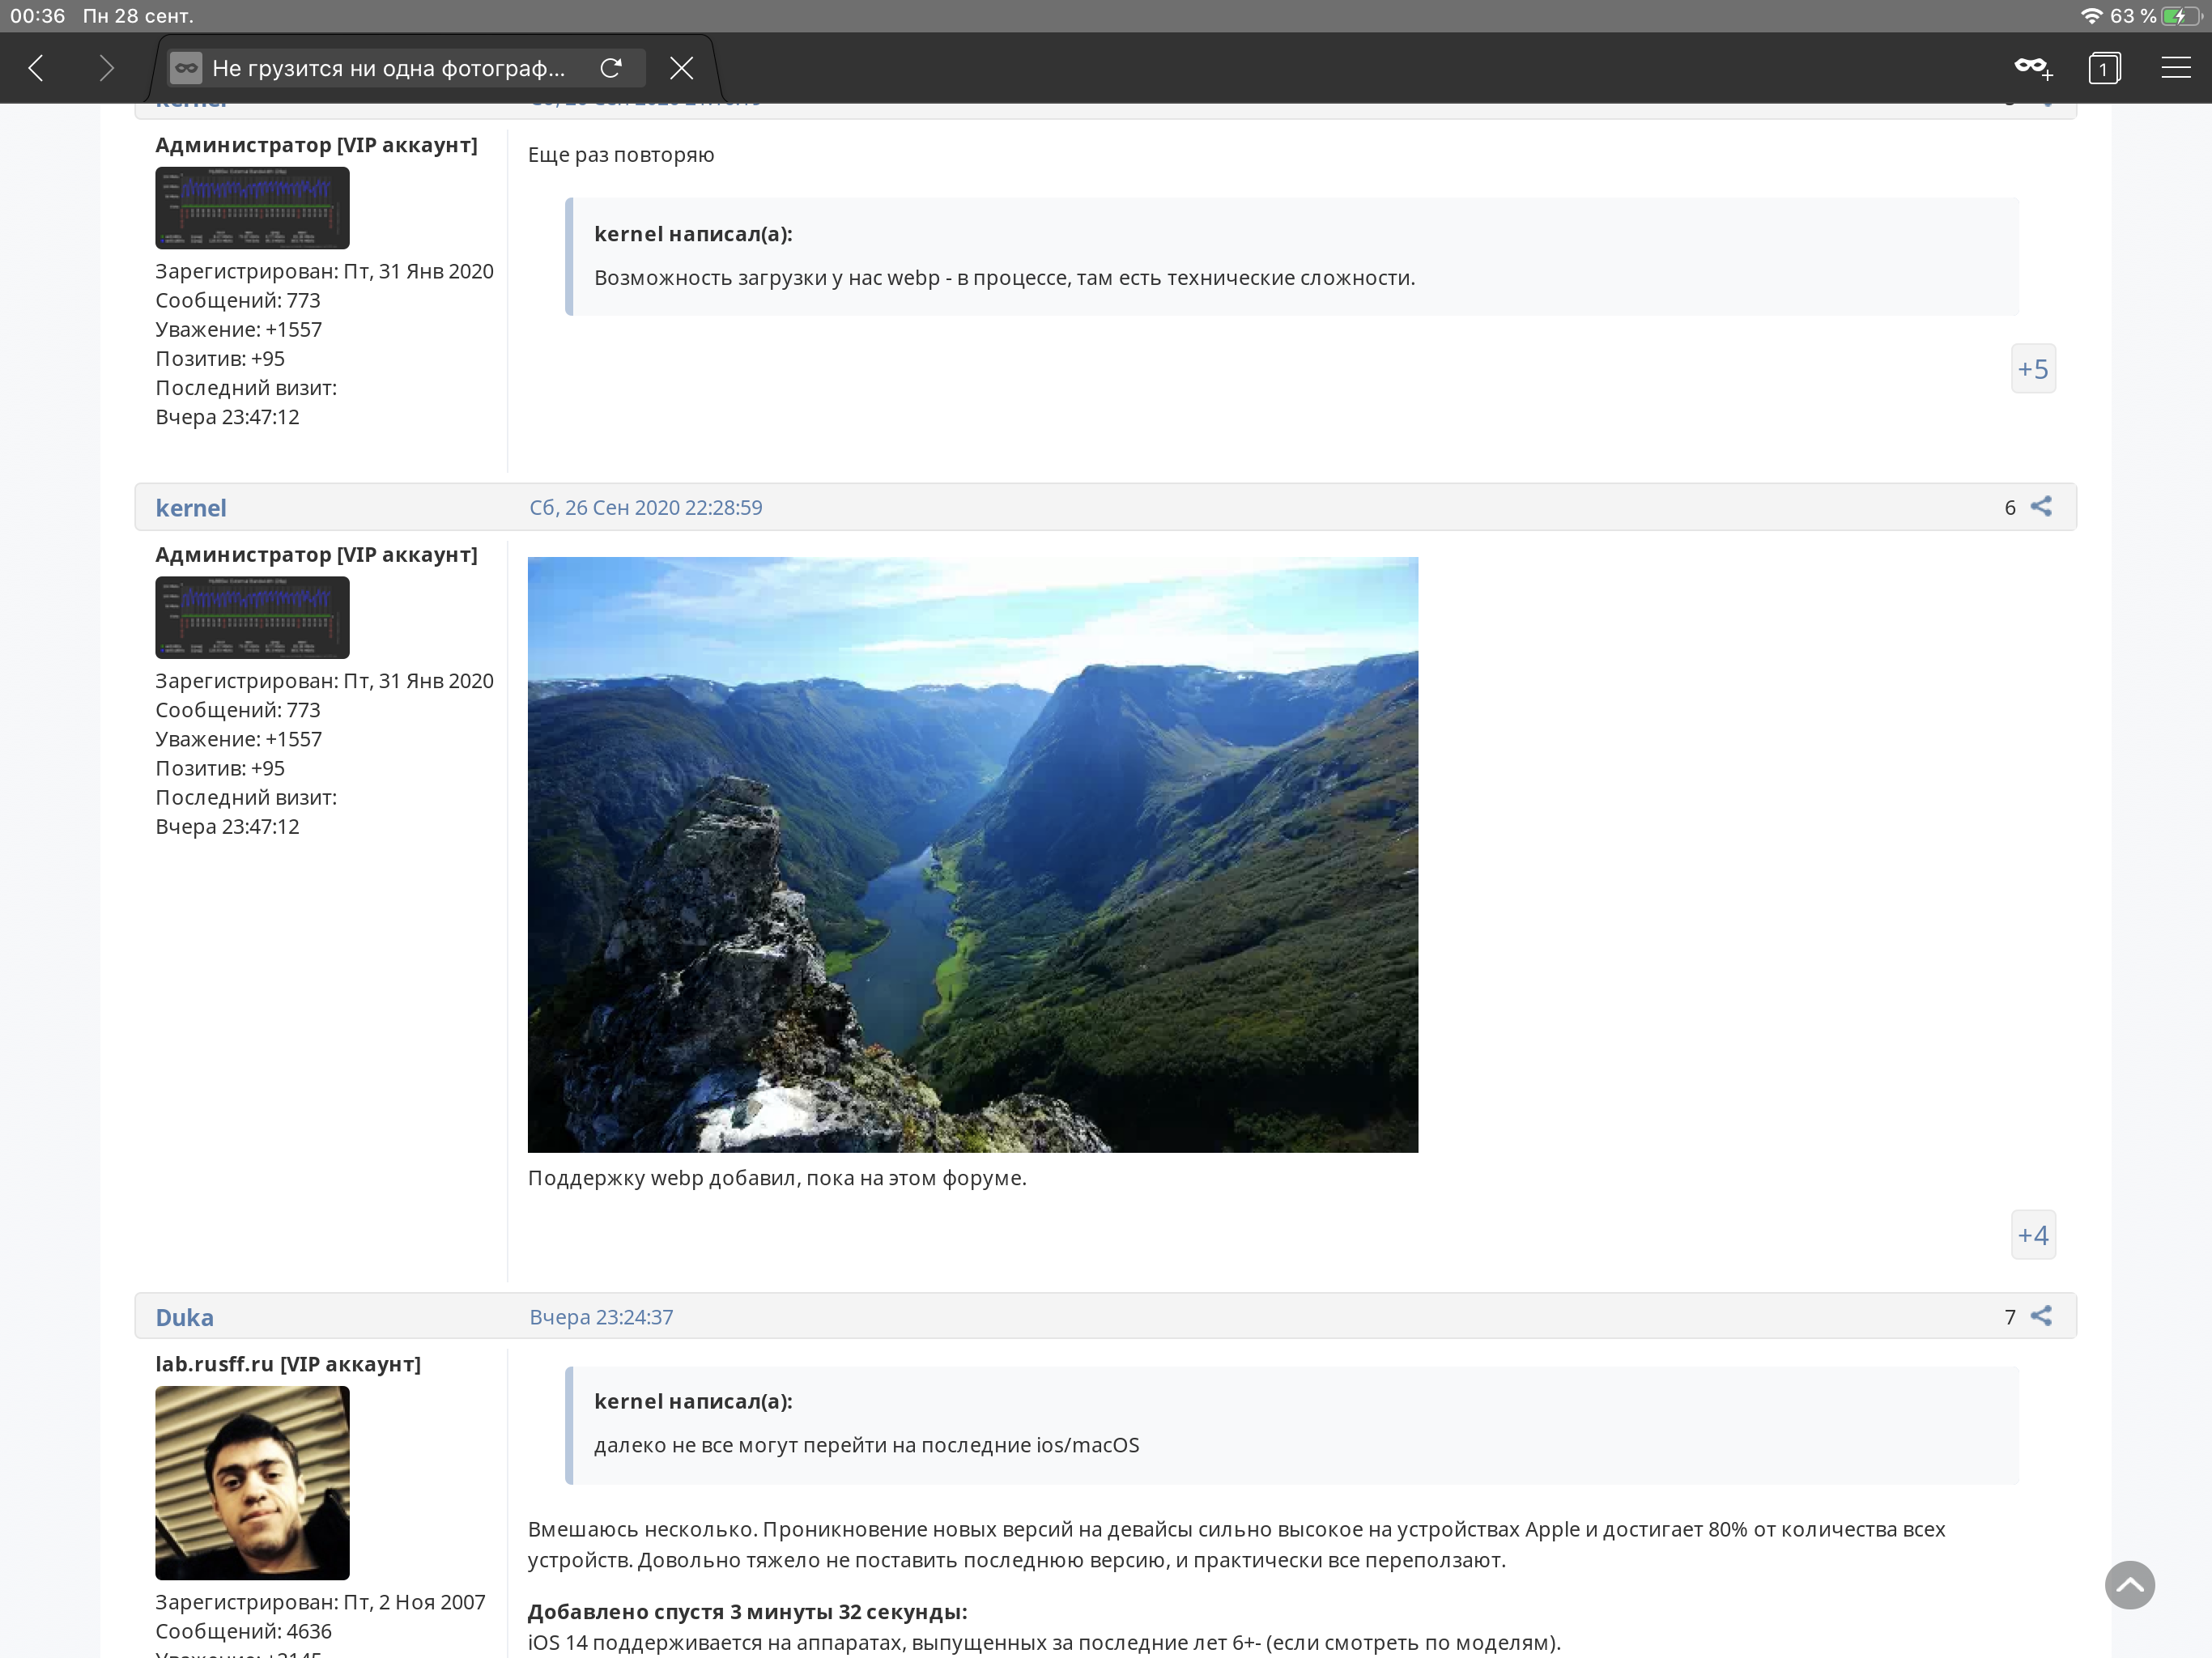Open the browser hamburger menu
The height and width of the screenshot is (1658, 2212).
2175,68
